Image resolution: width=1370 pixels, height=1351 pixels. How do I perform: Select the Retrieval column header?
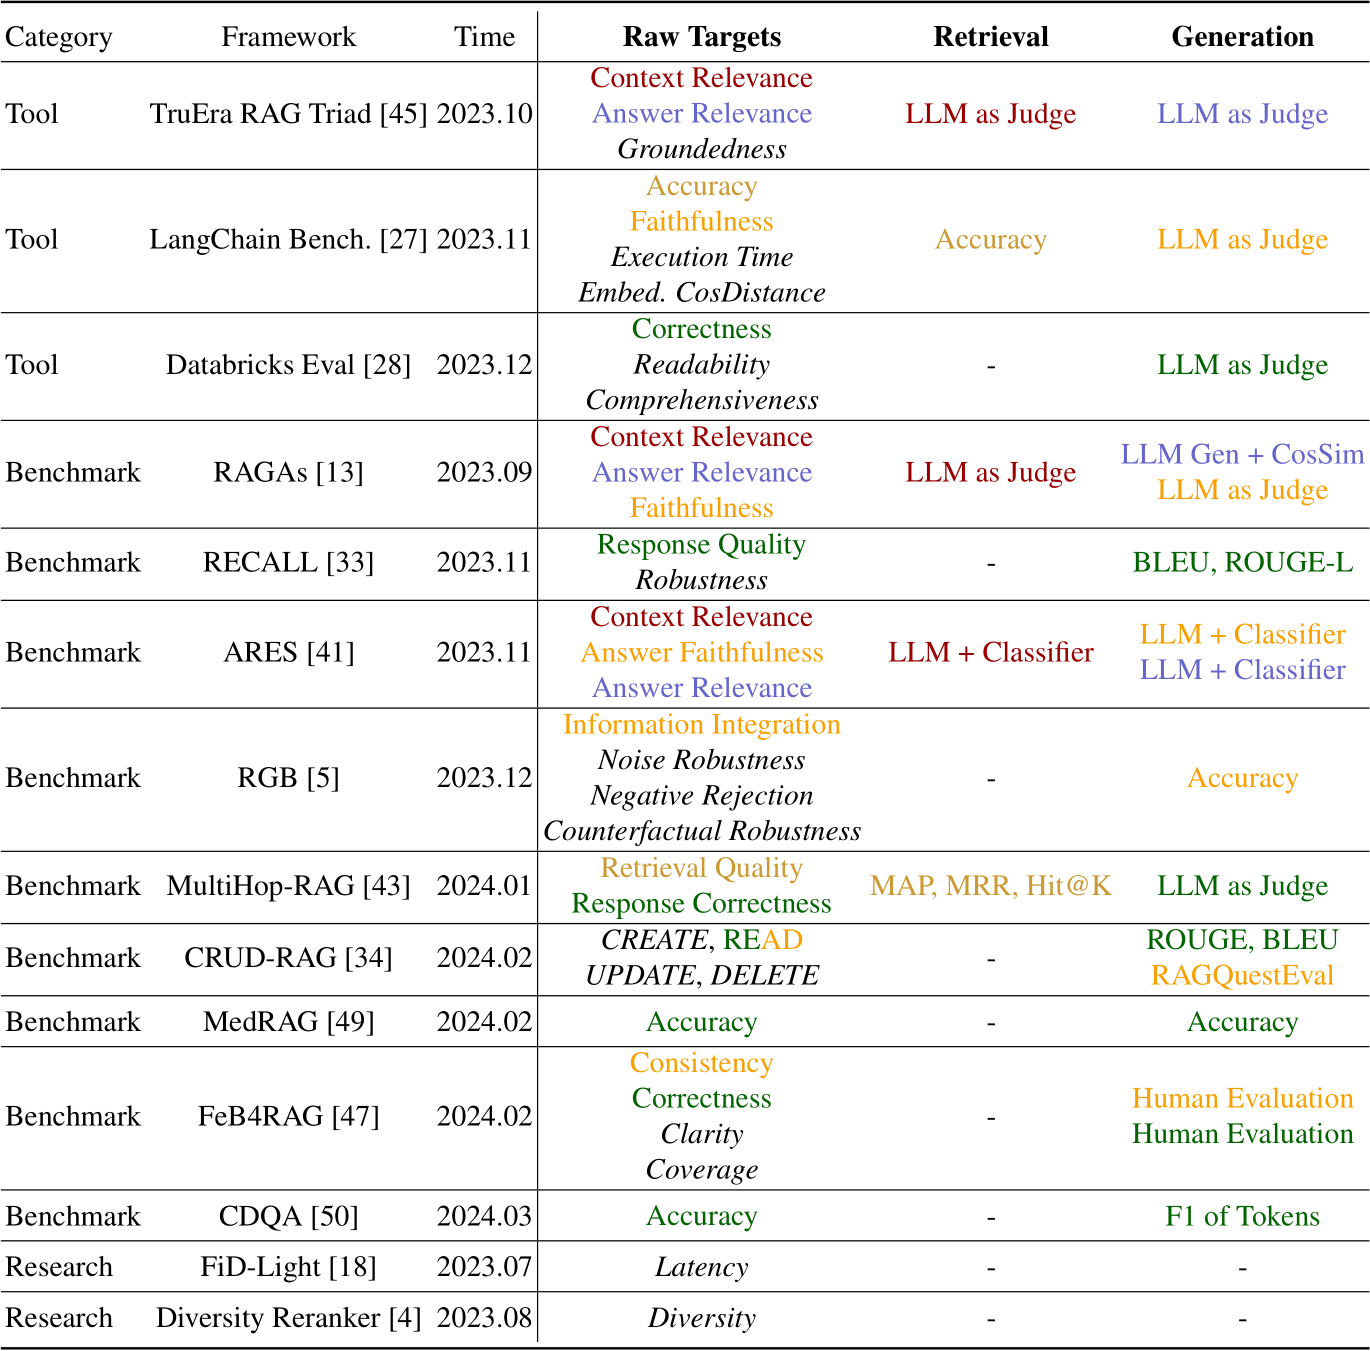pos(990,37)
